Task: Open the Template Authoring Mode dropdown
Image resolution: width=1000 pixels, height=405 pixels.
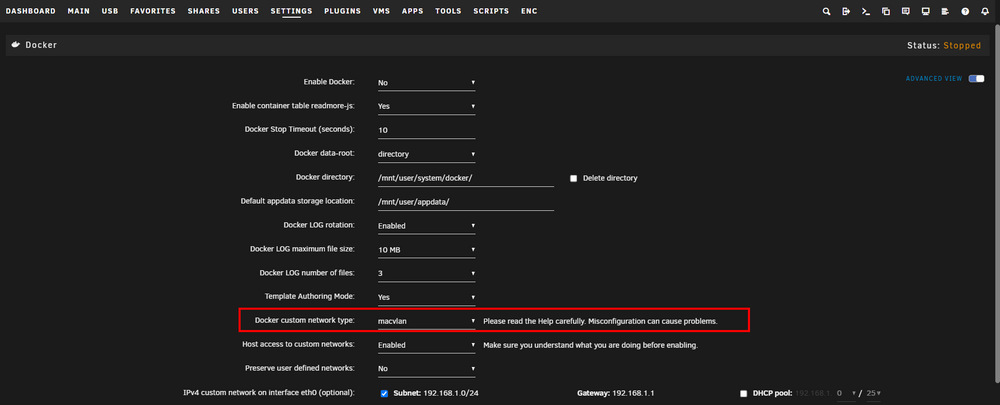Action: click(x=426, y=297)
